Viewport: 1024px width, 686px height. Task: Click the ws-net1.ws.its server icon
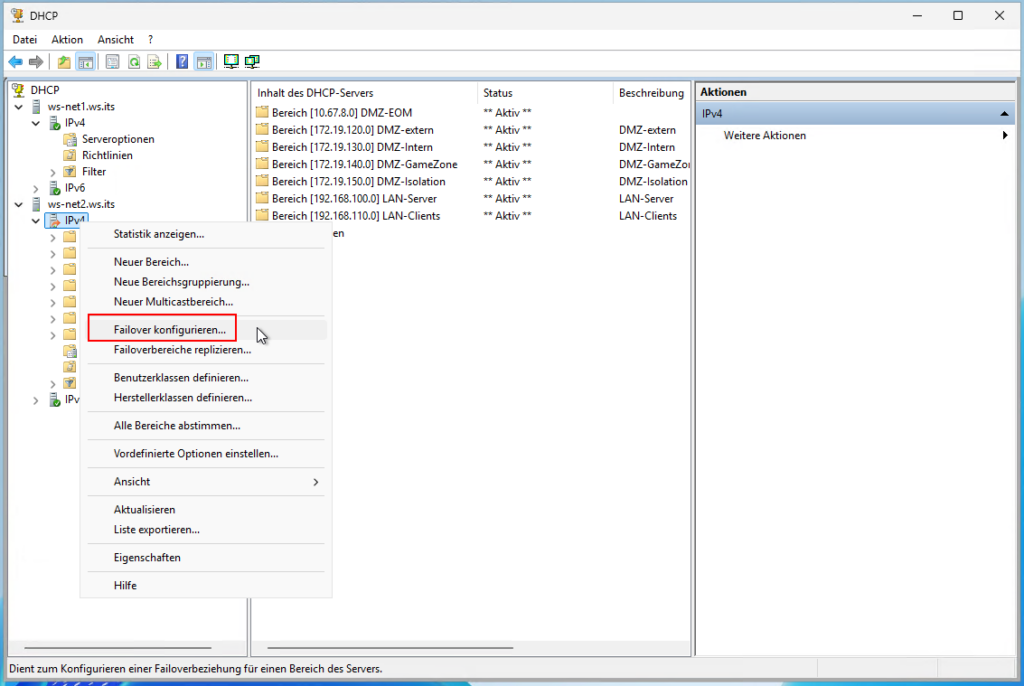point(36,106)
